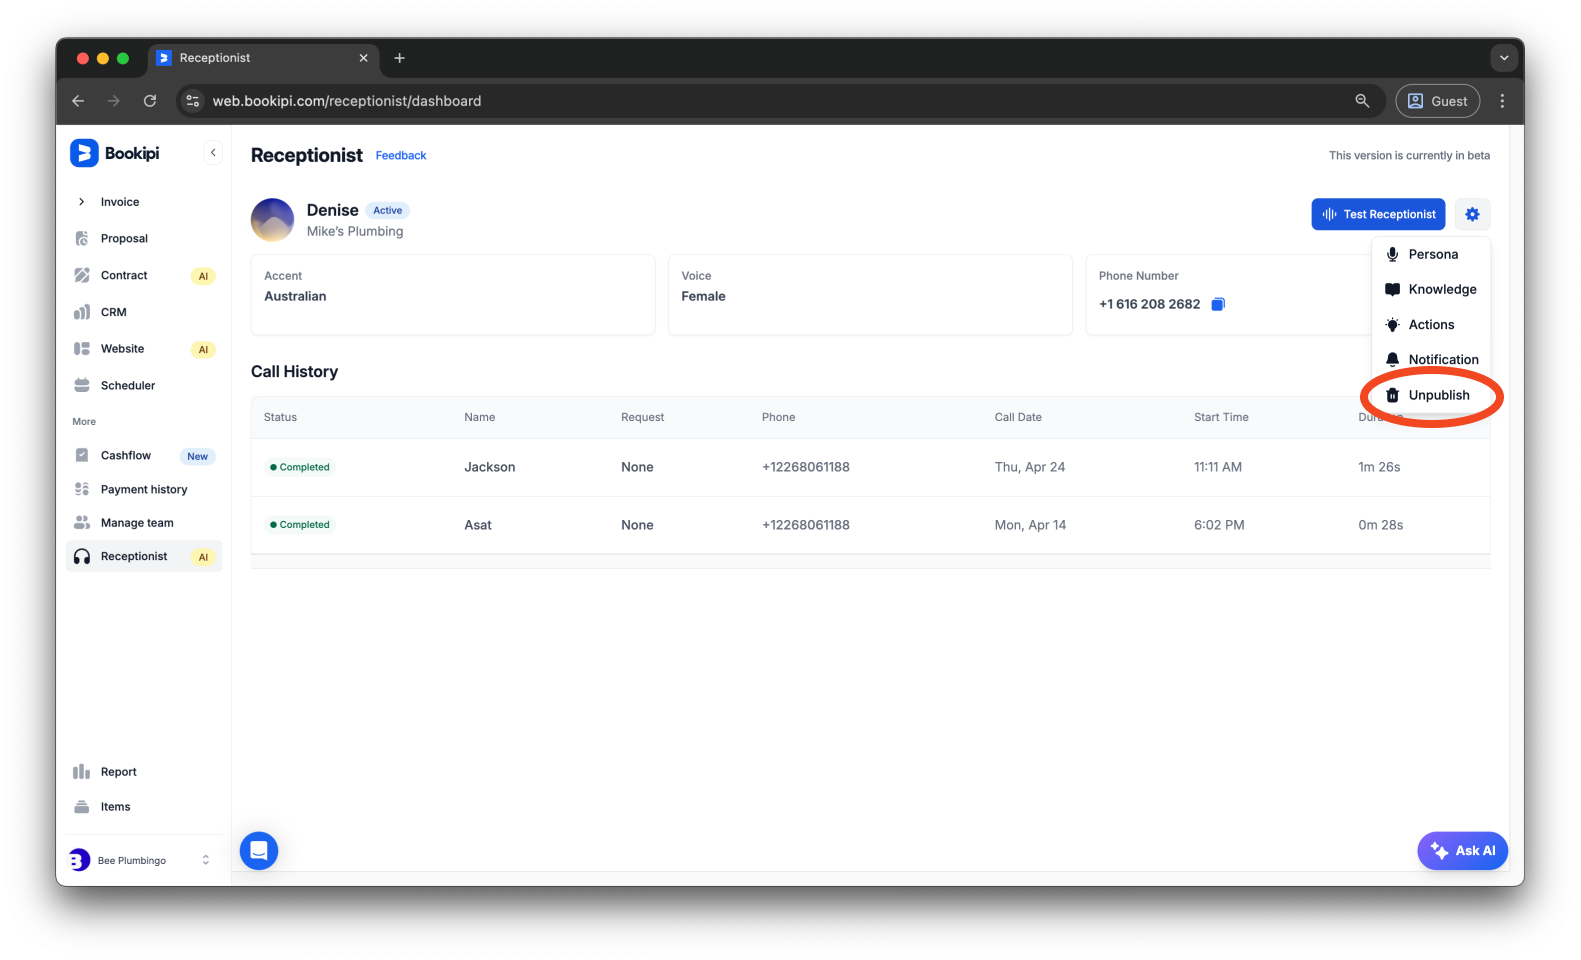Click the Call Date column header
The width and height of the screenshot is (1581, 960).
click(1018, 417)
